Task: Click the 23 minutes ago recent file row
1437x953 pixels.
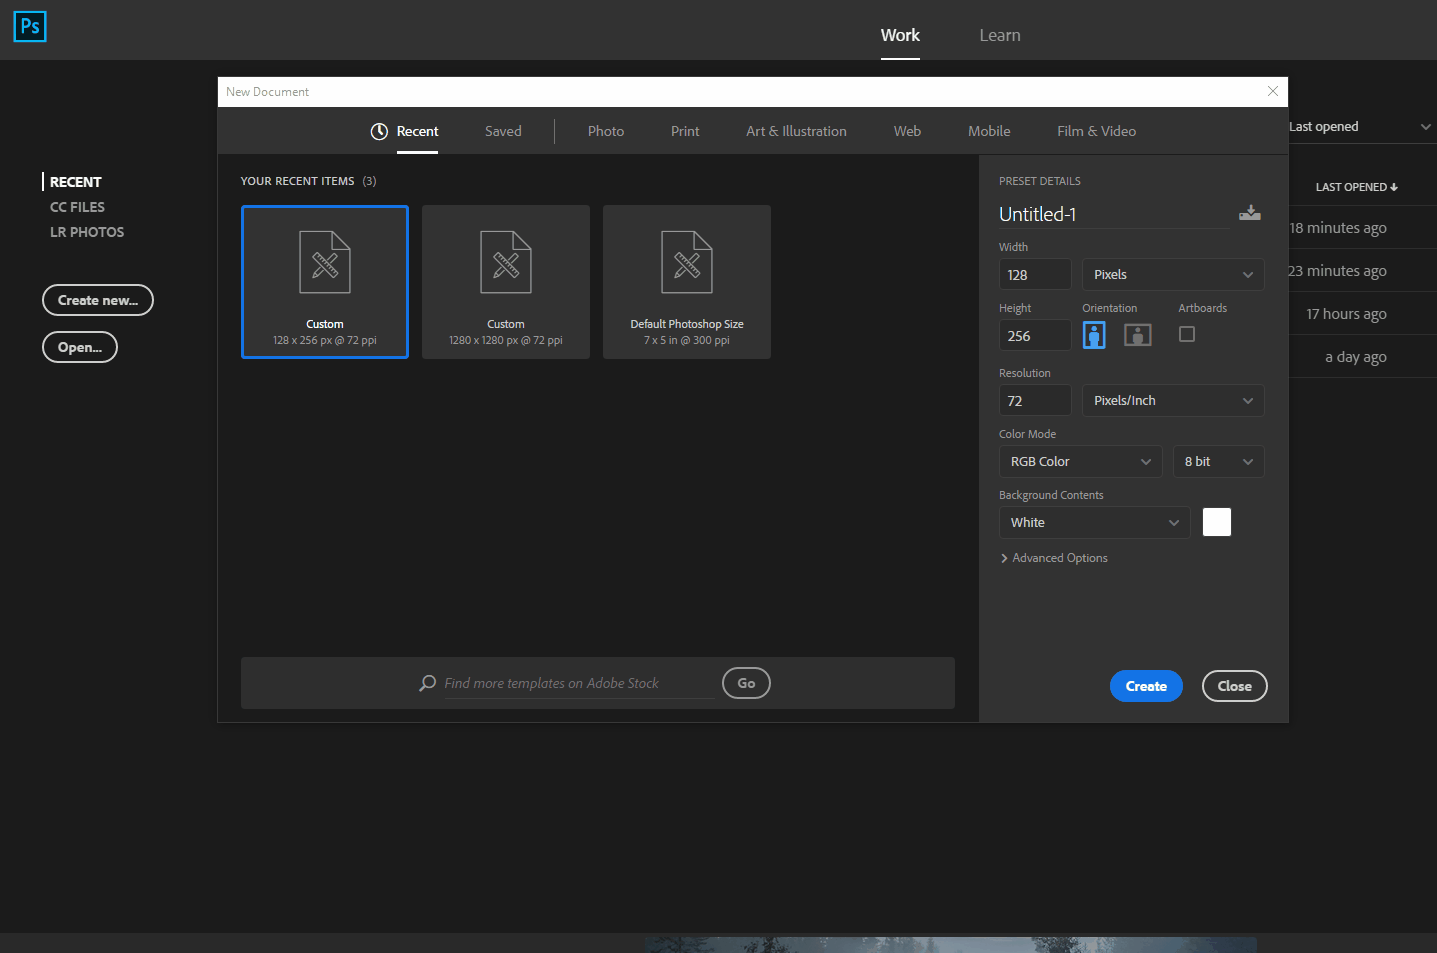Action: click(1362, 270)
